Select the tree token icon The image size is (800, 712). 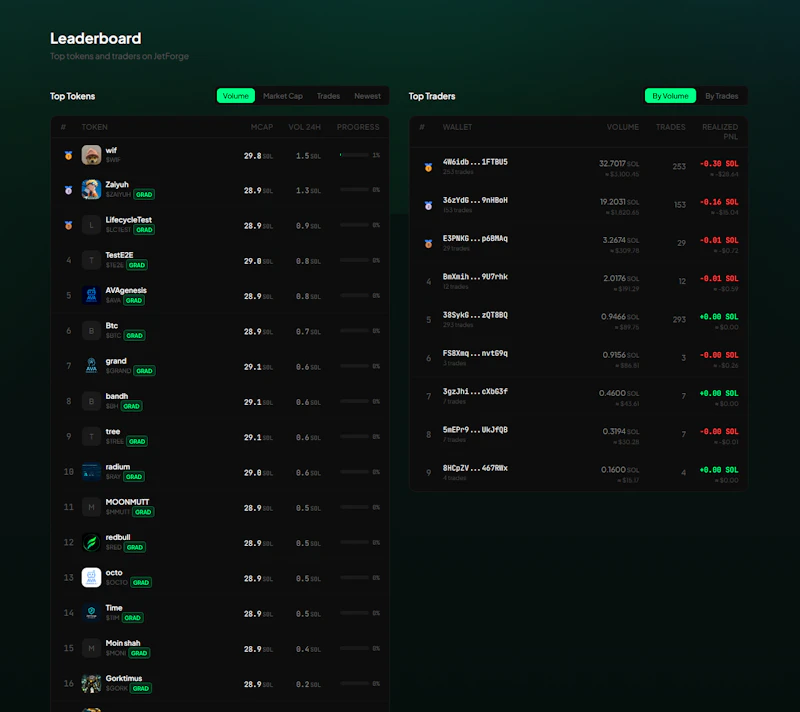pos(91,437)
